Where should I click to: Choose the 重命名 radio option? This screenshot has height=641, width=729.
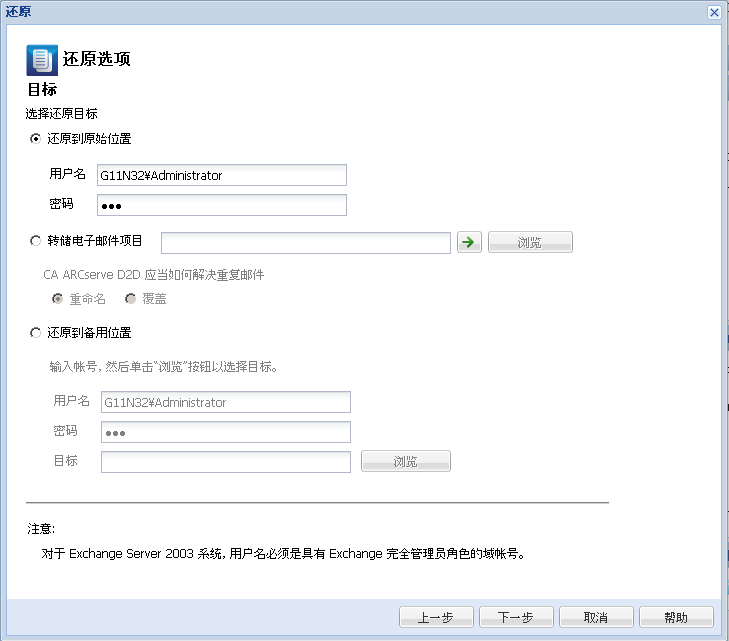click(58, 299)
